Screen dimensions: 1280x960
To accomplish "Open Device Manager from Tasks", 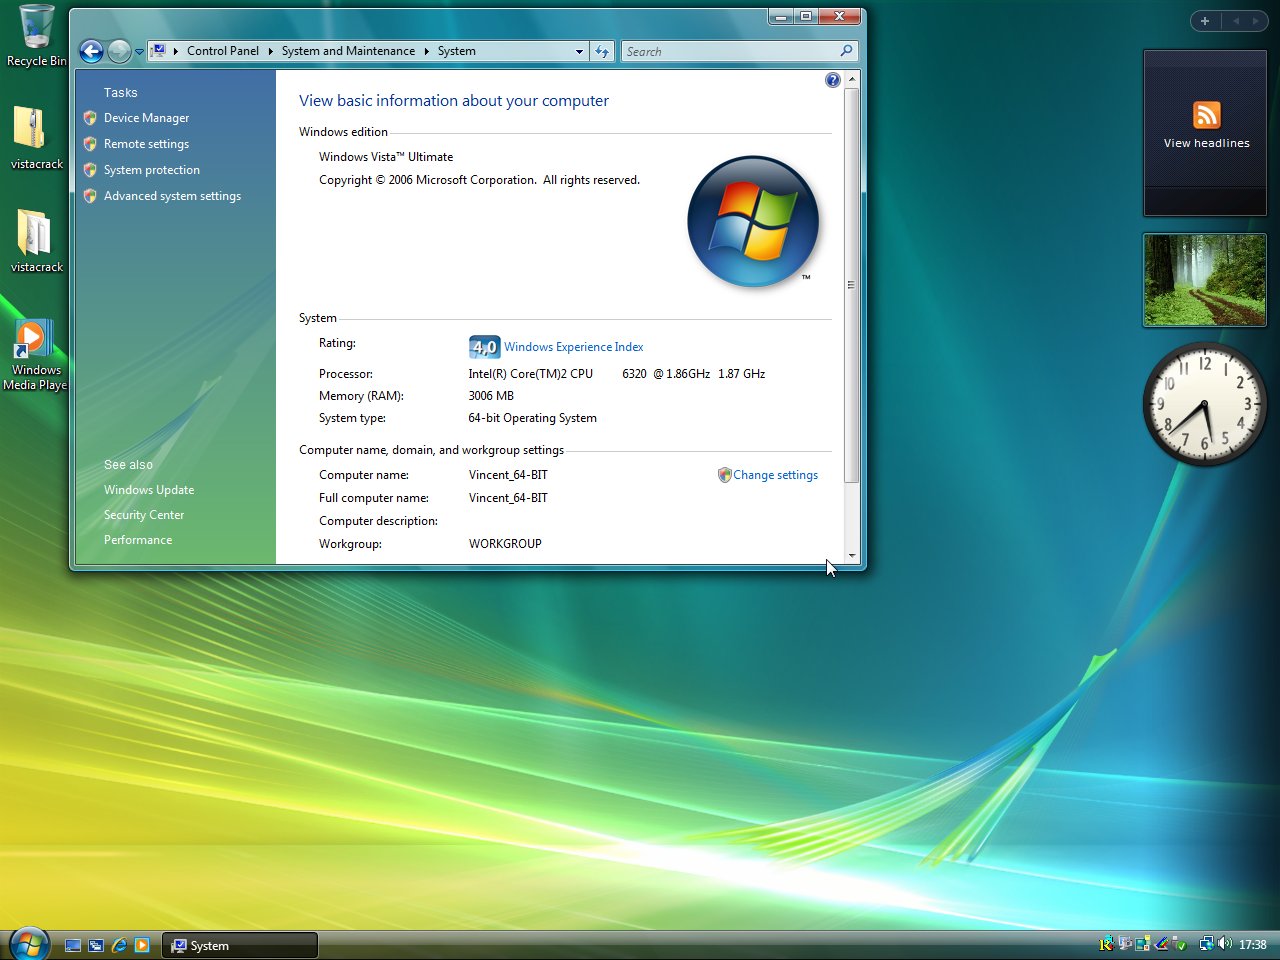I will pos(146,118).
